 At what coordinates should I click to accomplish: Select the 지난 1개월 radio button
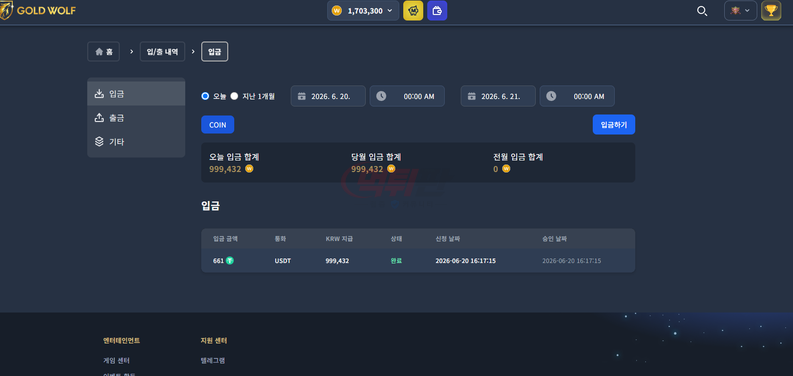(x=234, y=96)
